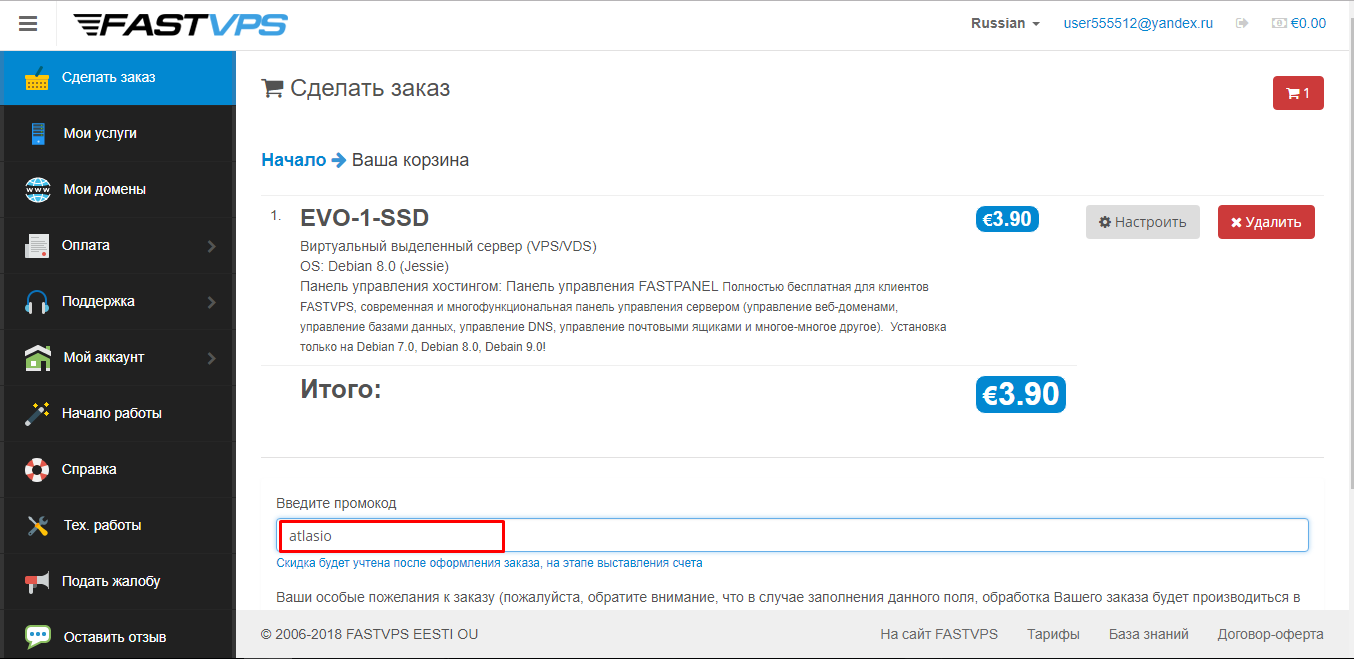The image size is (1354, 659).
Task: Open Оставить отзыв menu item
Action: coord(114,637)
